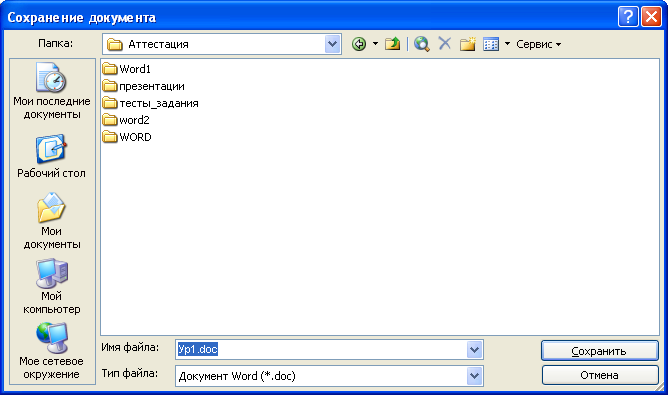This screenshot has height=395, width=668.
Task: Click the Views icon
Action: pos(491,44)
